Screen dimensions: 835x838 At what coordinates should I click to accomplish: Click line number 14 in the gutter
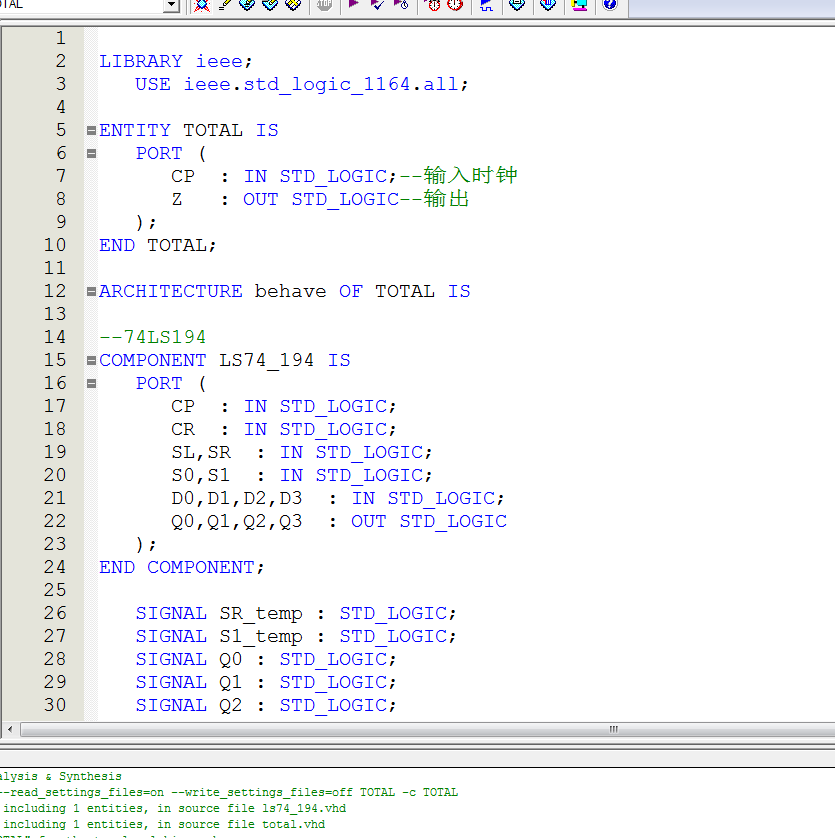pos(55,337)
